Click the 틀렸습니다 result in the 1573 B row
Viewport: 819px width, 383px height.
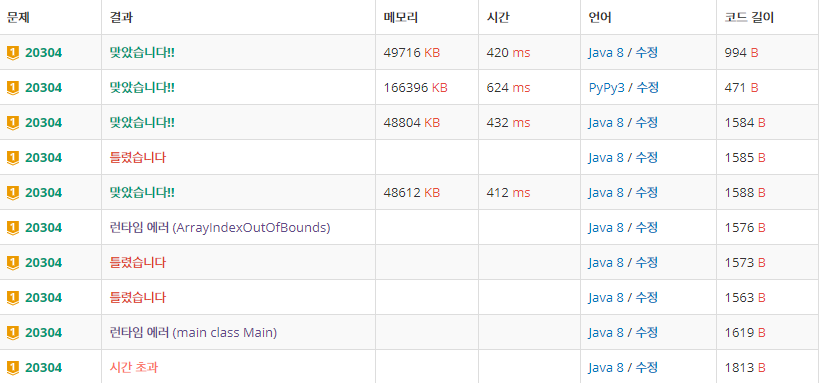(138, 262)
